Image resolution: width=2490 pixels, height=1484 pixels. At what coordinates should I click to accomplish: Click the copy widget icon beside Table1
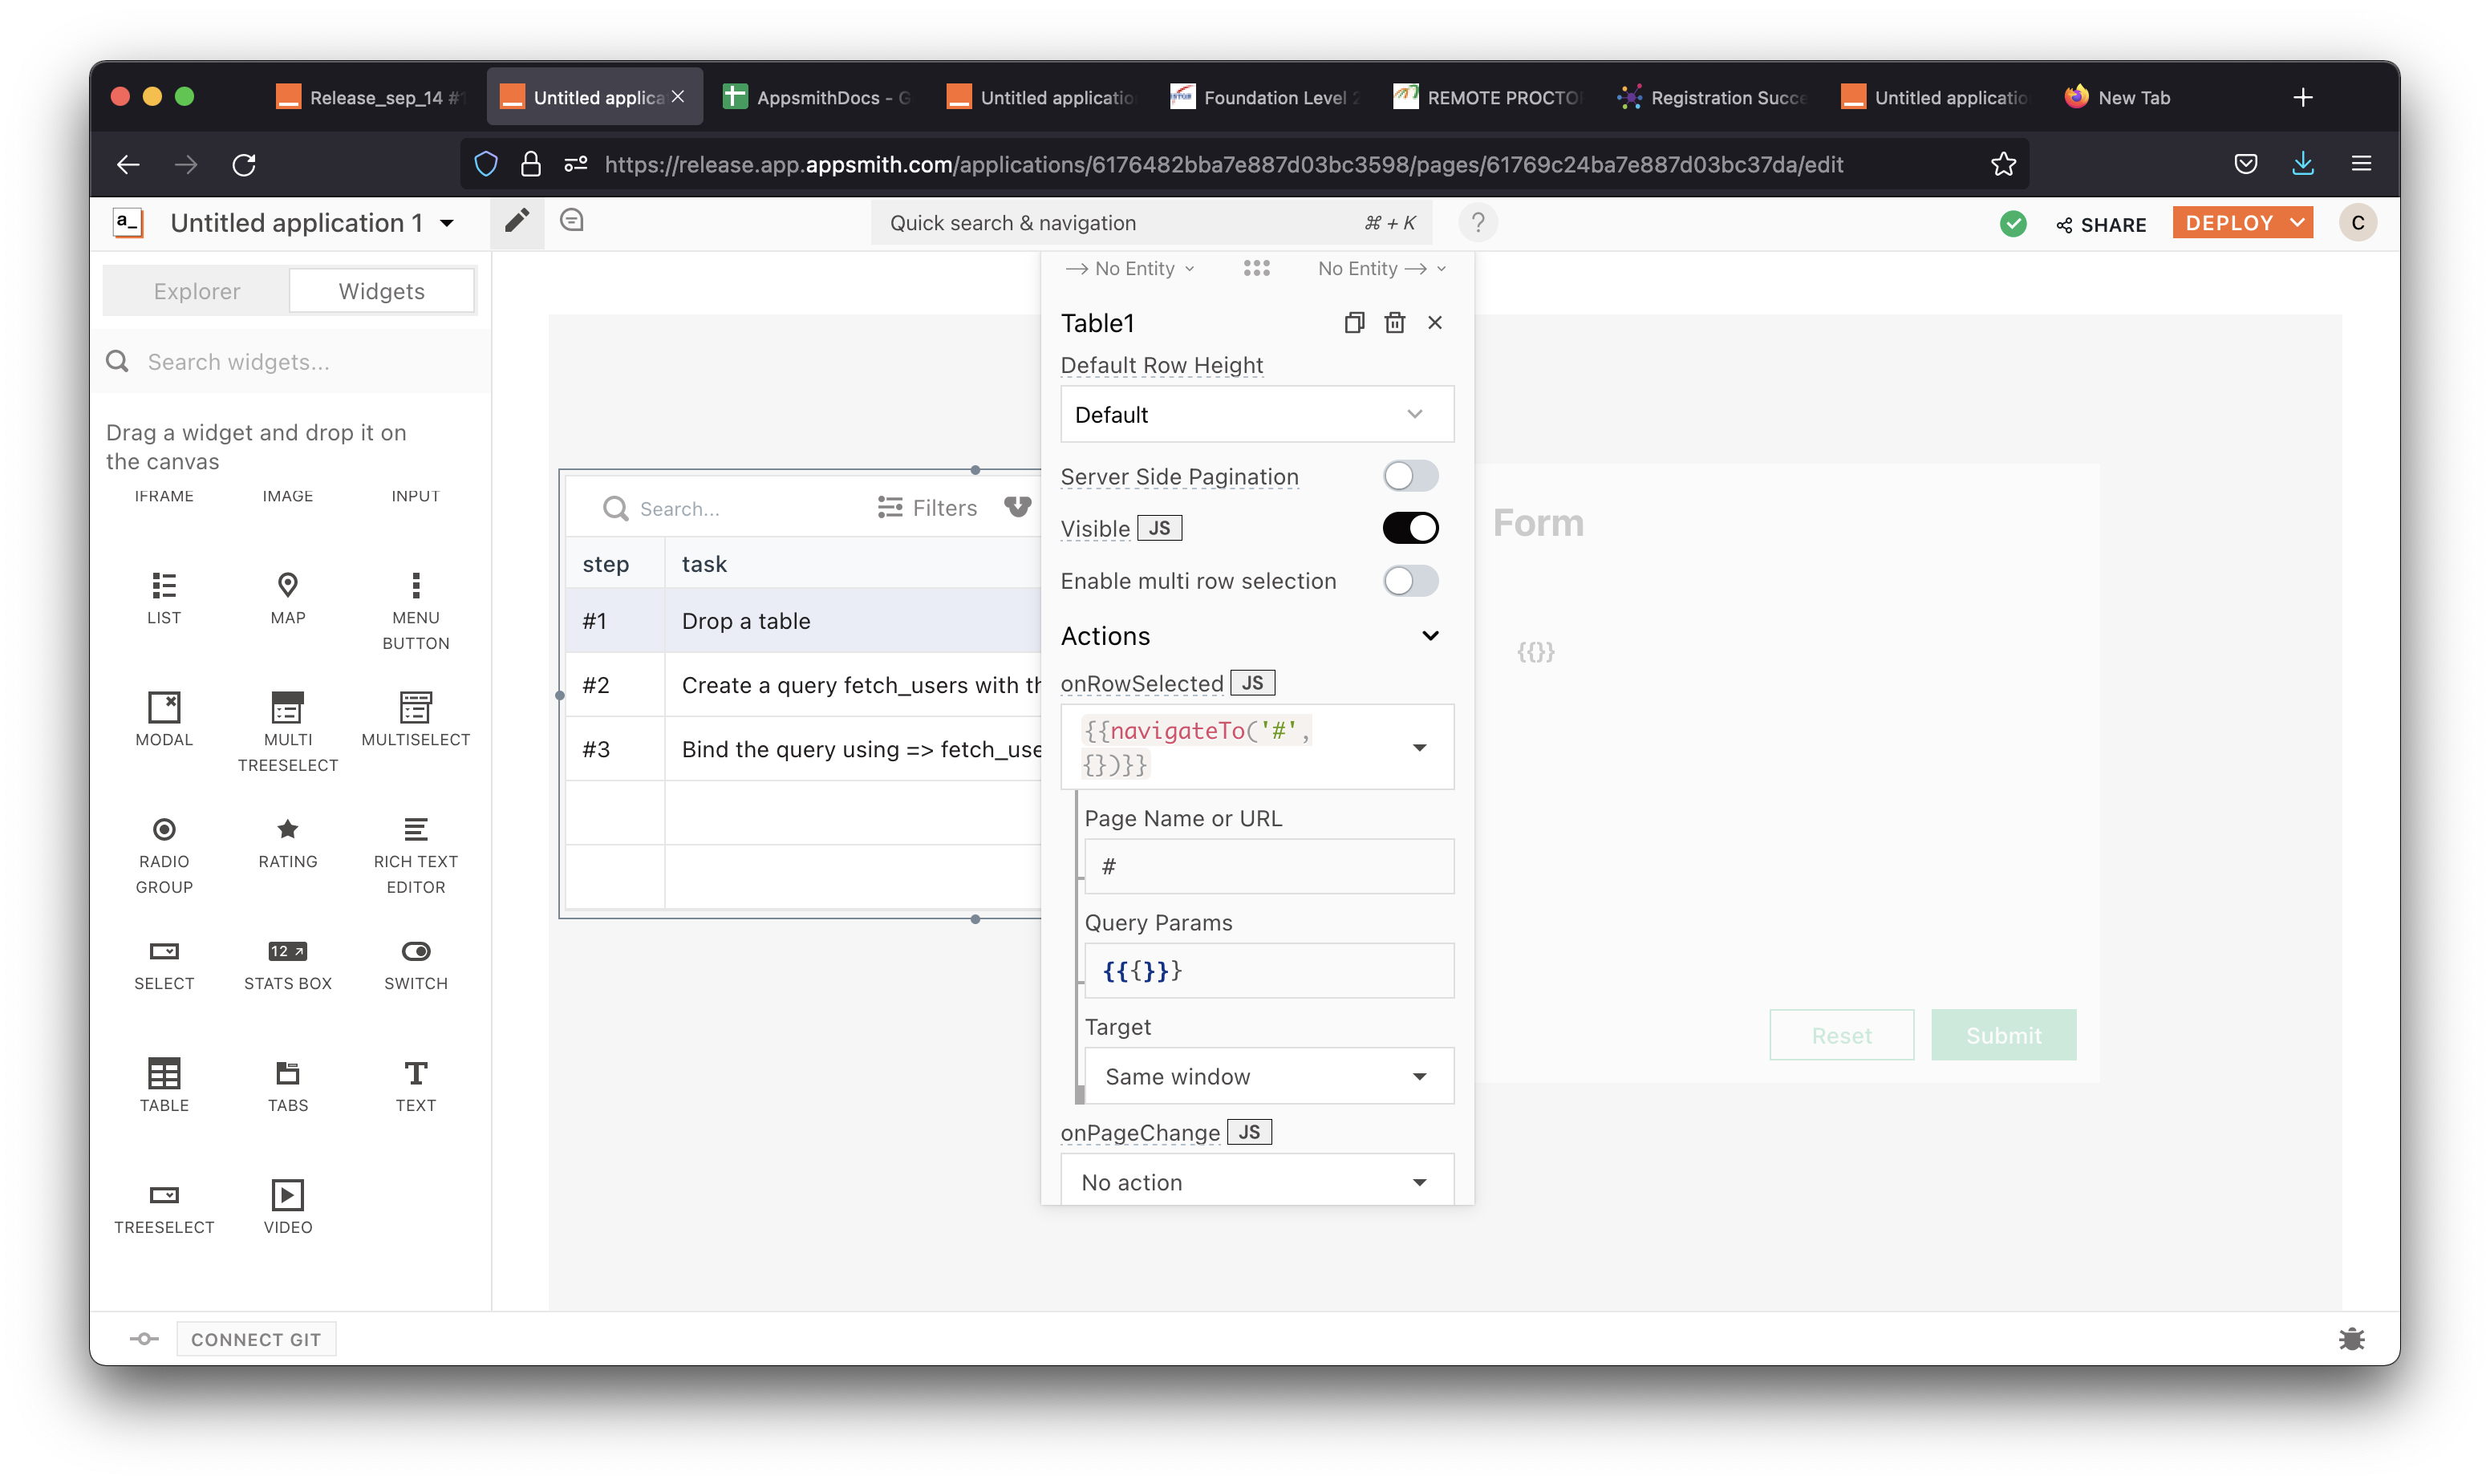coord(1354,322)
